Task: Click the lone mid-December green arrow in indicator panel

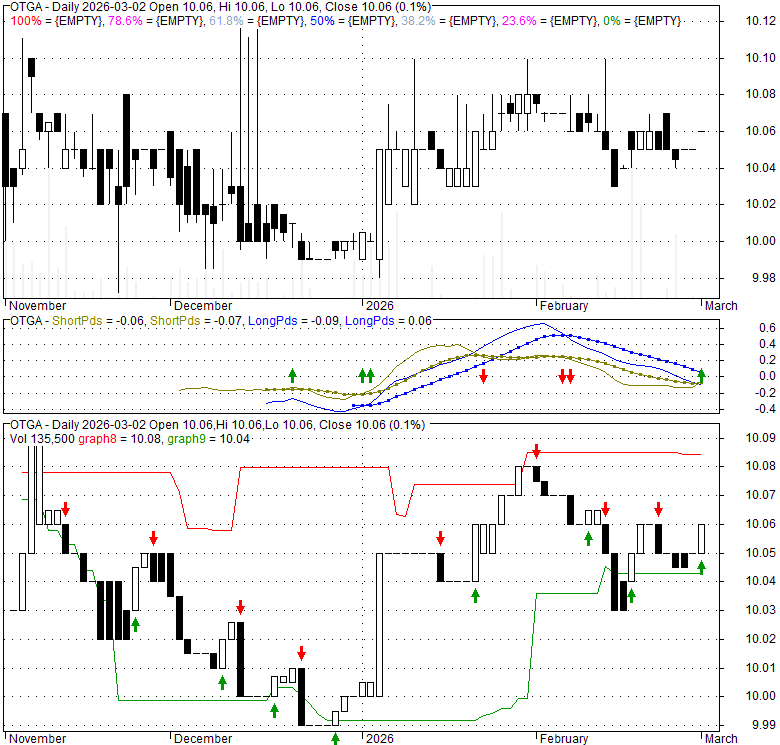Action: tap(292, 375)
